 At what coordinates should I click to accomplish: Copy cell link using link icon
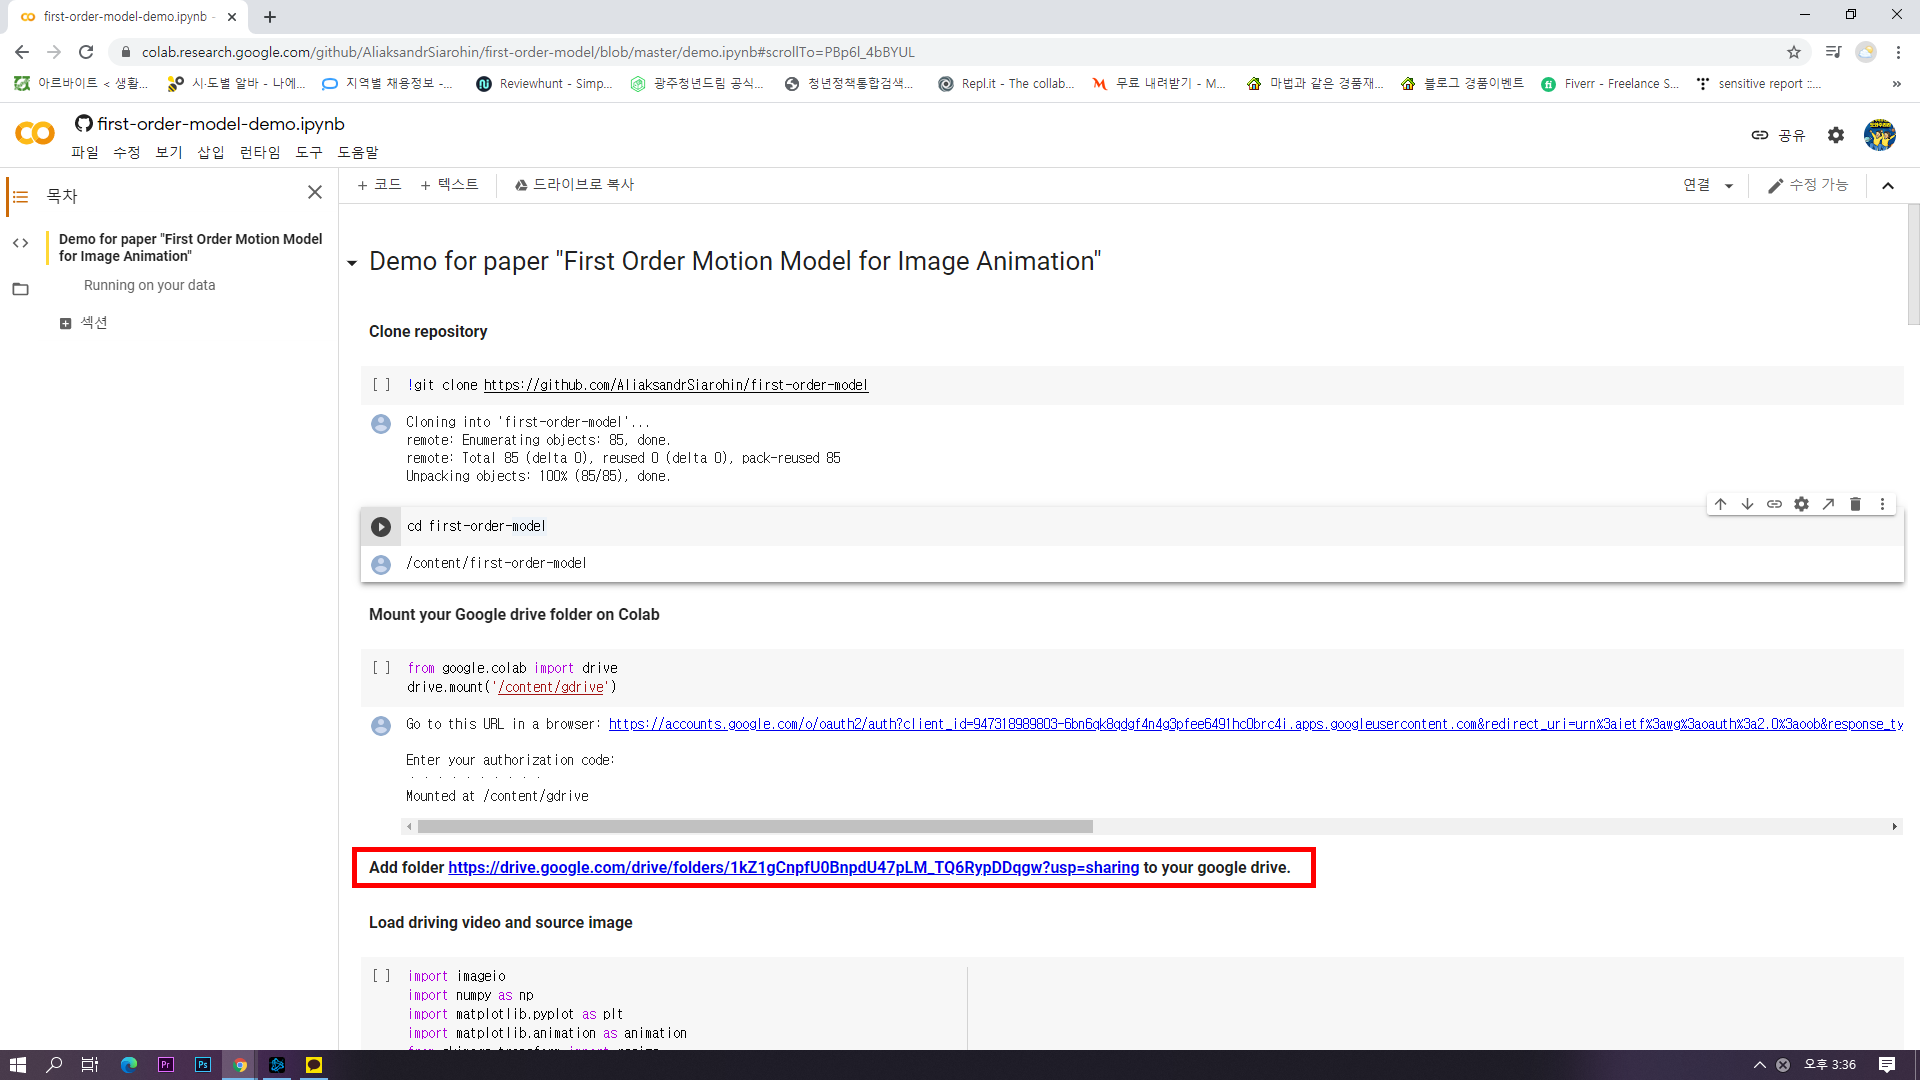pos(1774,504)
